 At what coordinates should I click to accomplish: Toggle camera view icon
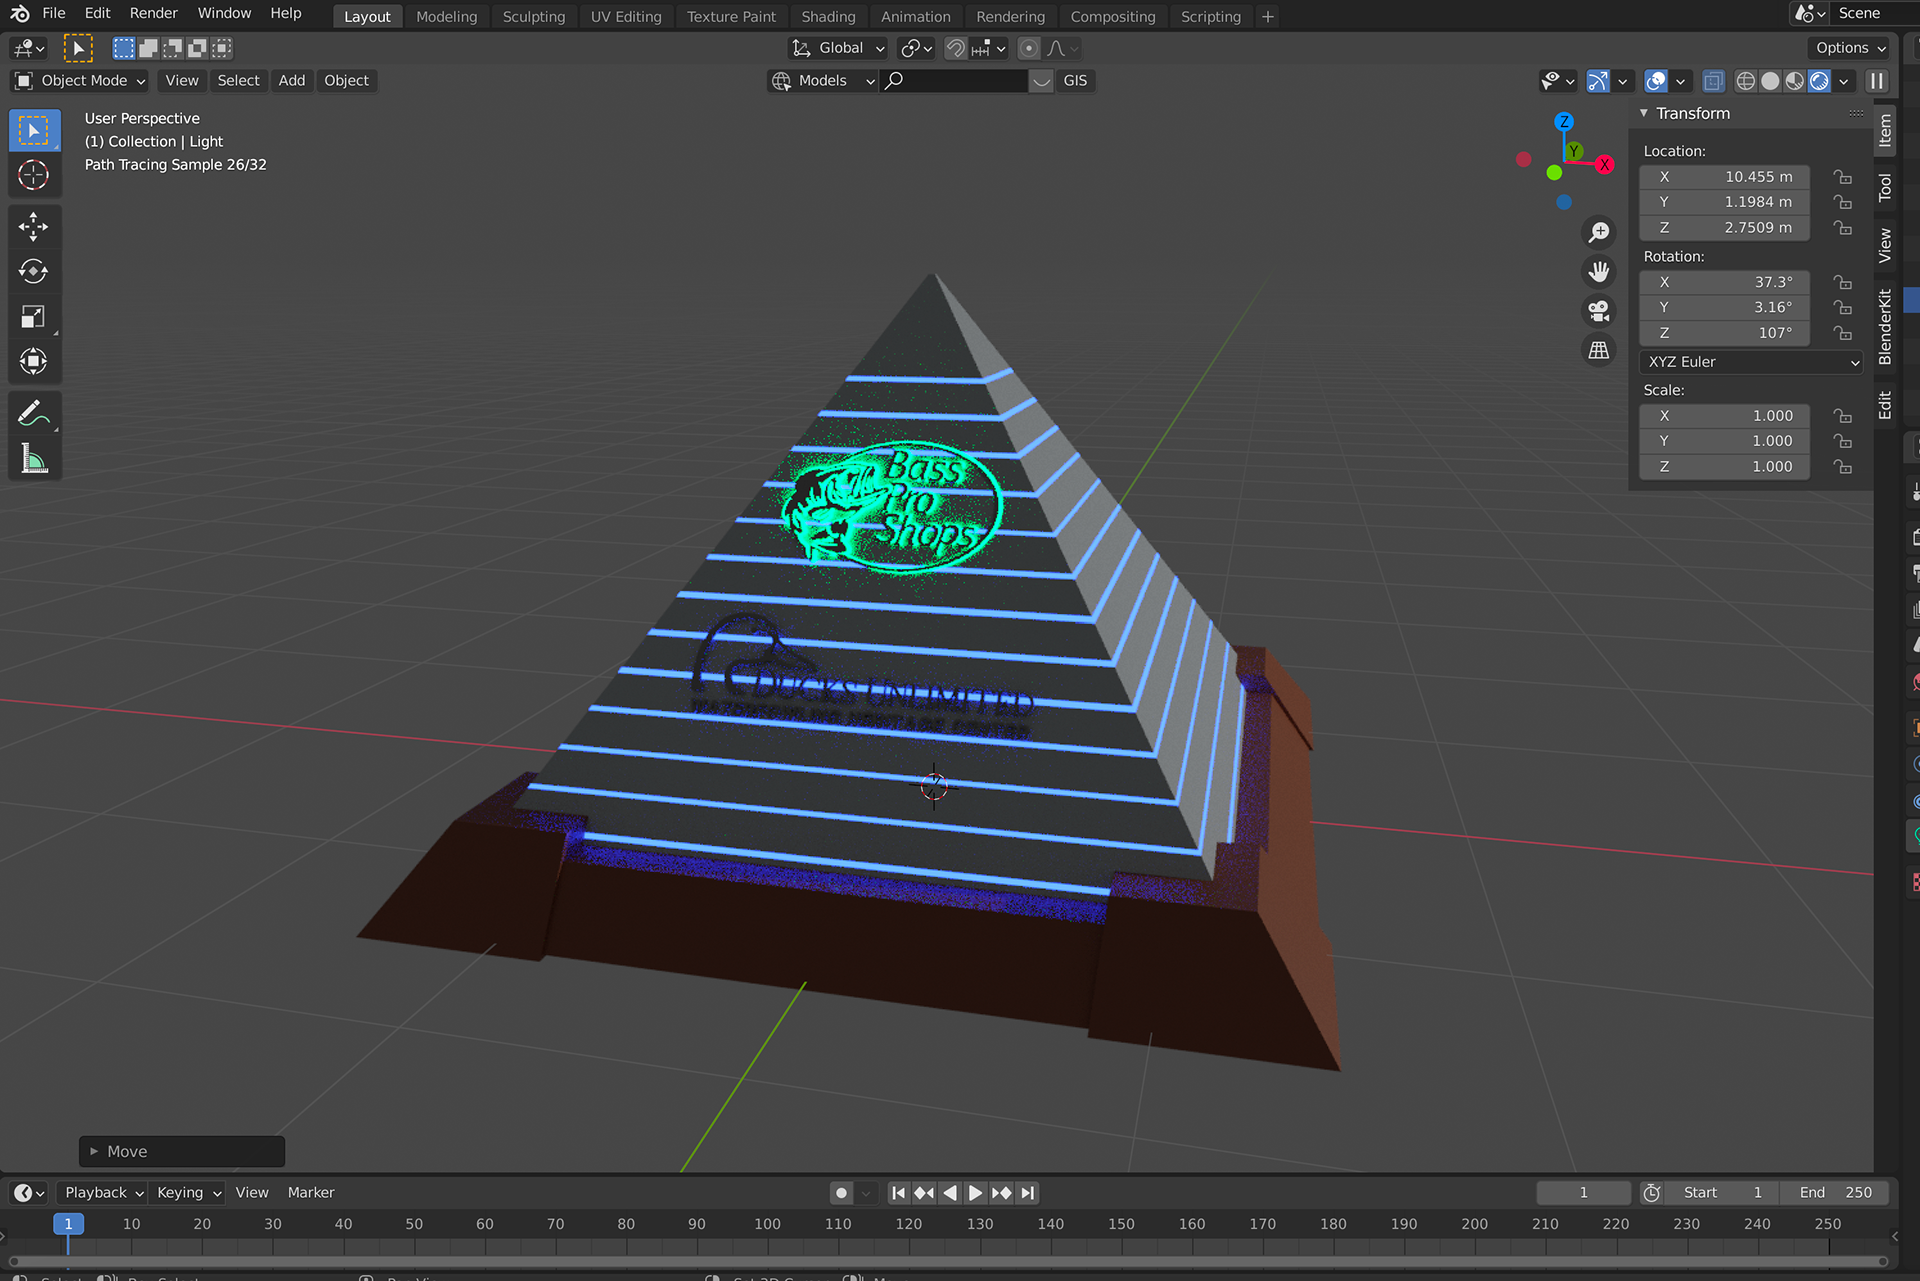(x=1599, y=311)
